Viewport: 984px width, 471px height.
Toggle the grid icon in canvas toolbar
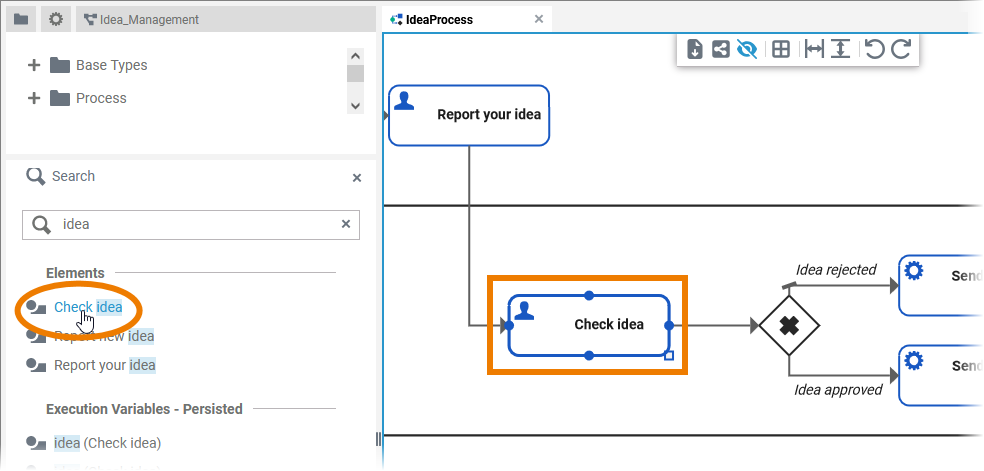(782, 49)
